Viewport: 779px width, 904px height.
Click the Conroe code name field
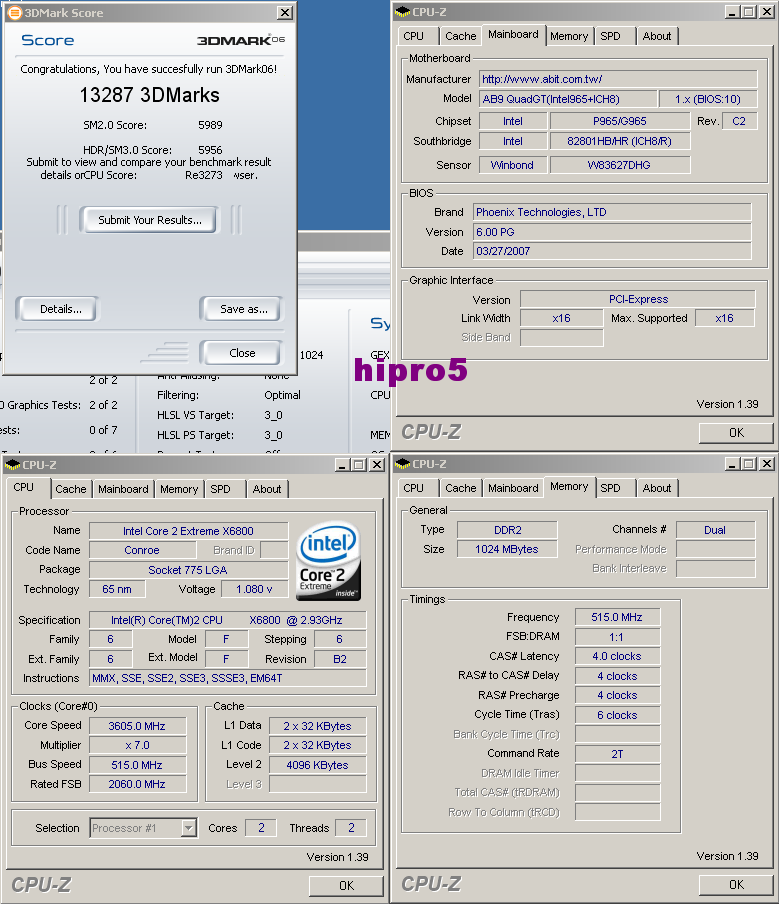pos(142,550)
